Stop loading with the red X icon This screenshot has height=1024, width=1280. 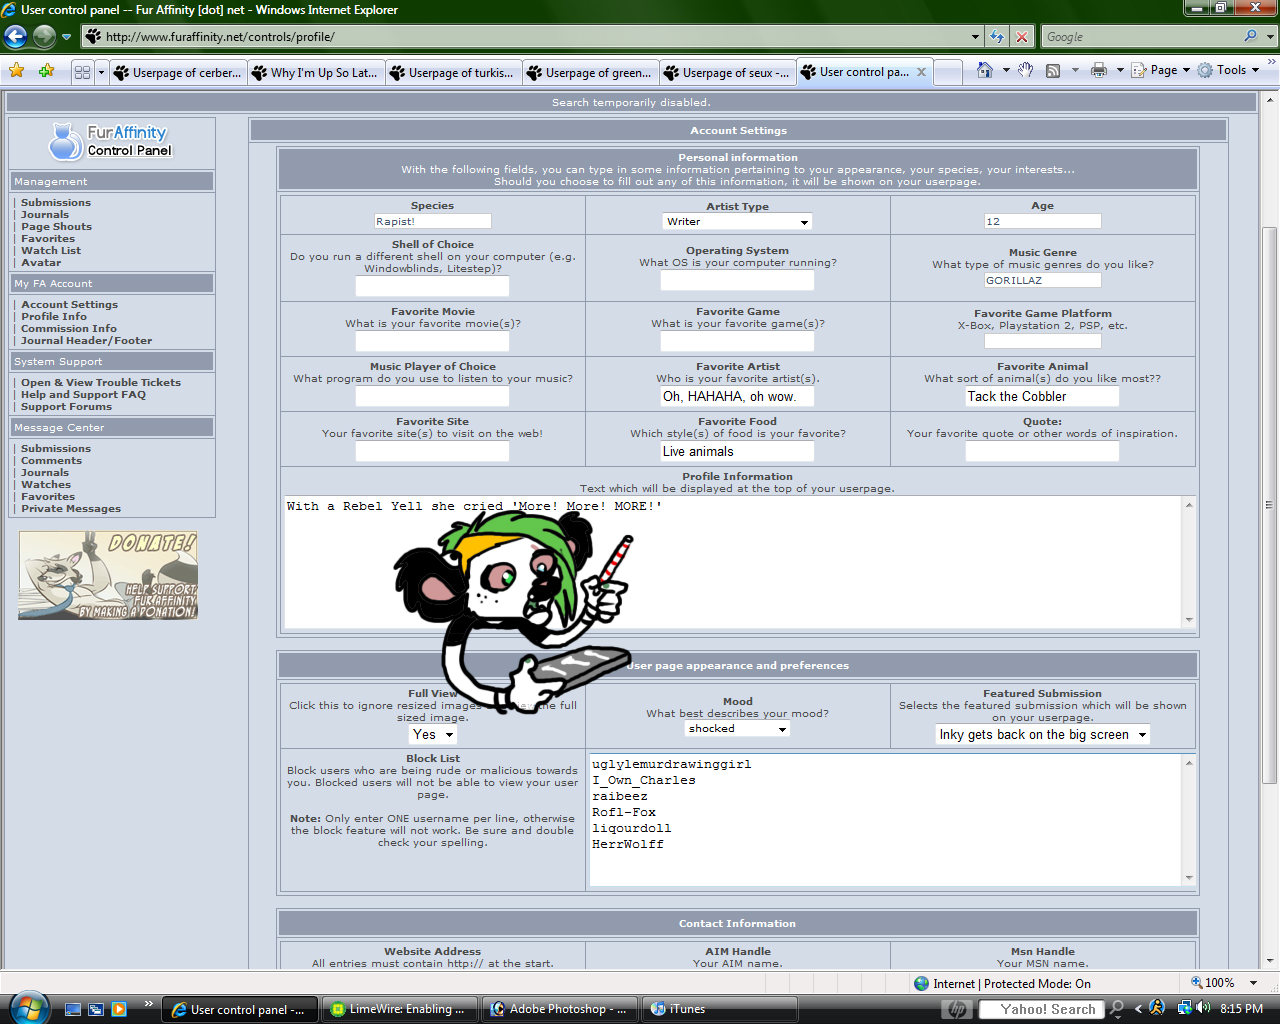click(x=1022, y=37)
